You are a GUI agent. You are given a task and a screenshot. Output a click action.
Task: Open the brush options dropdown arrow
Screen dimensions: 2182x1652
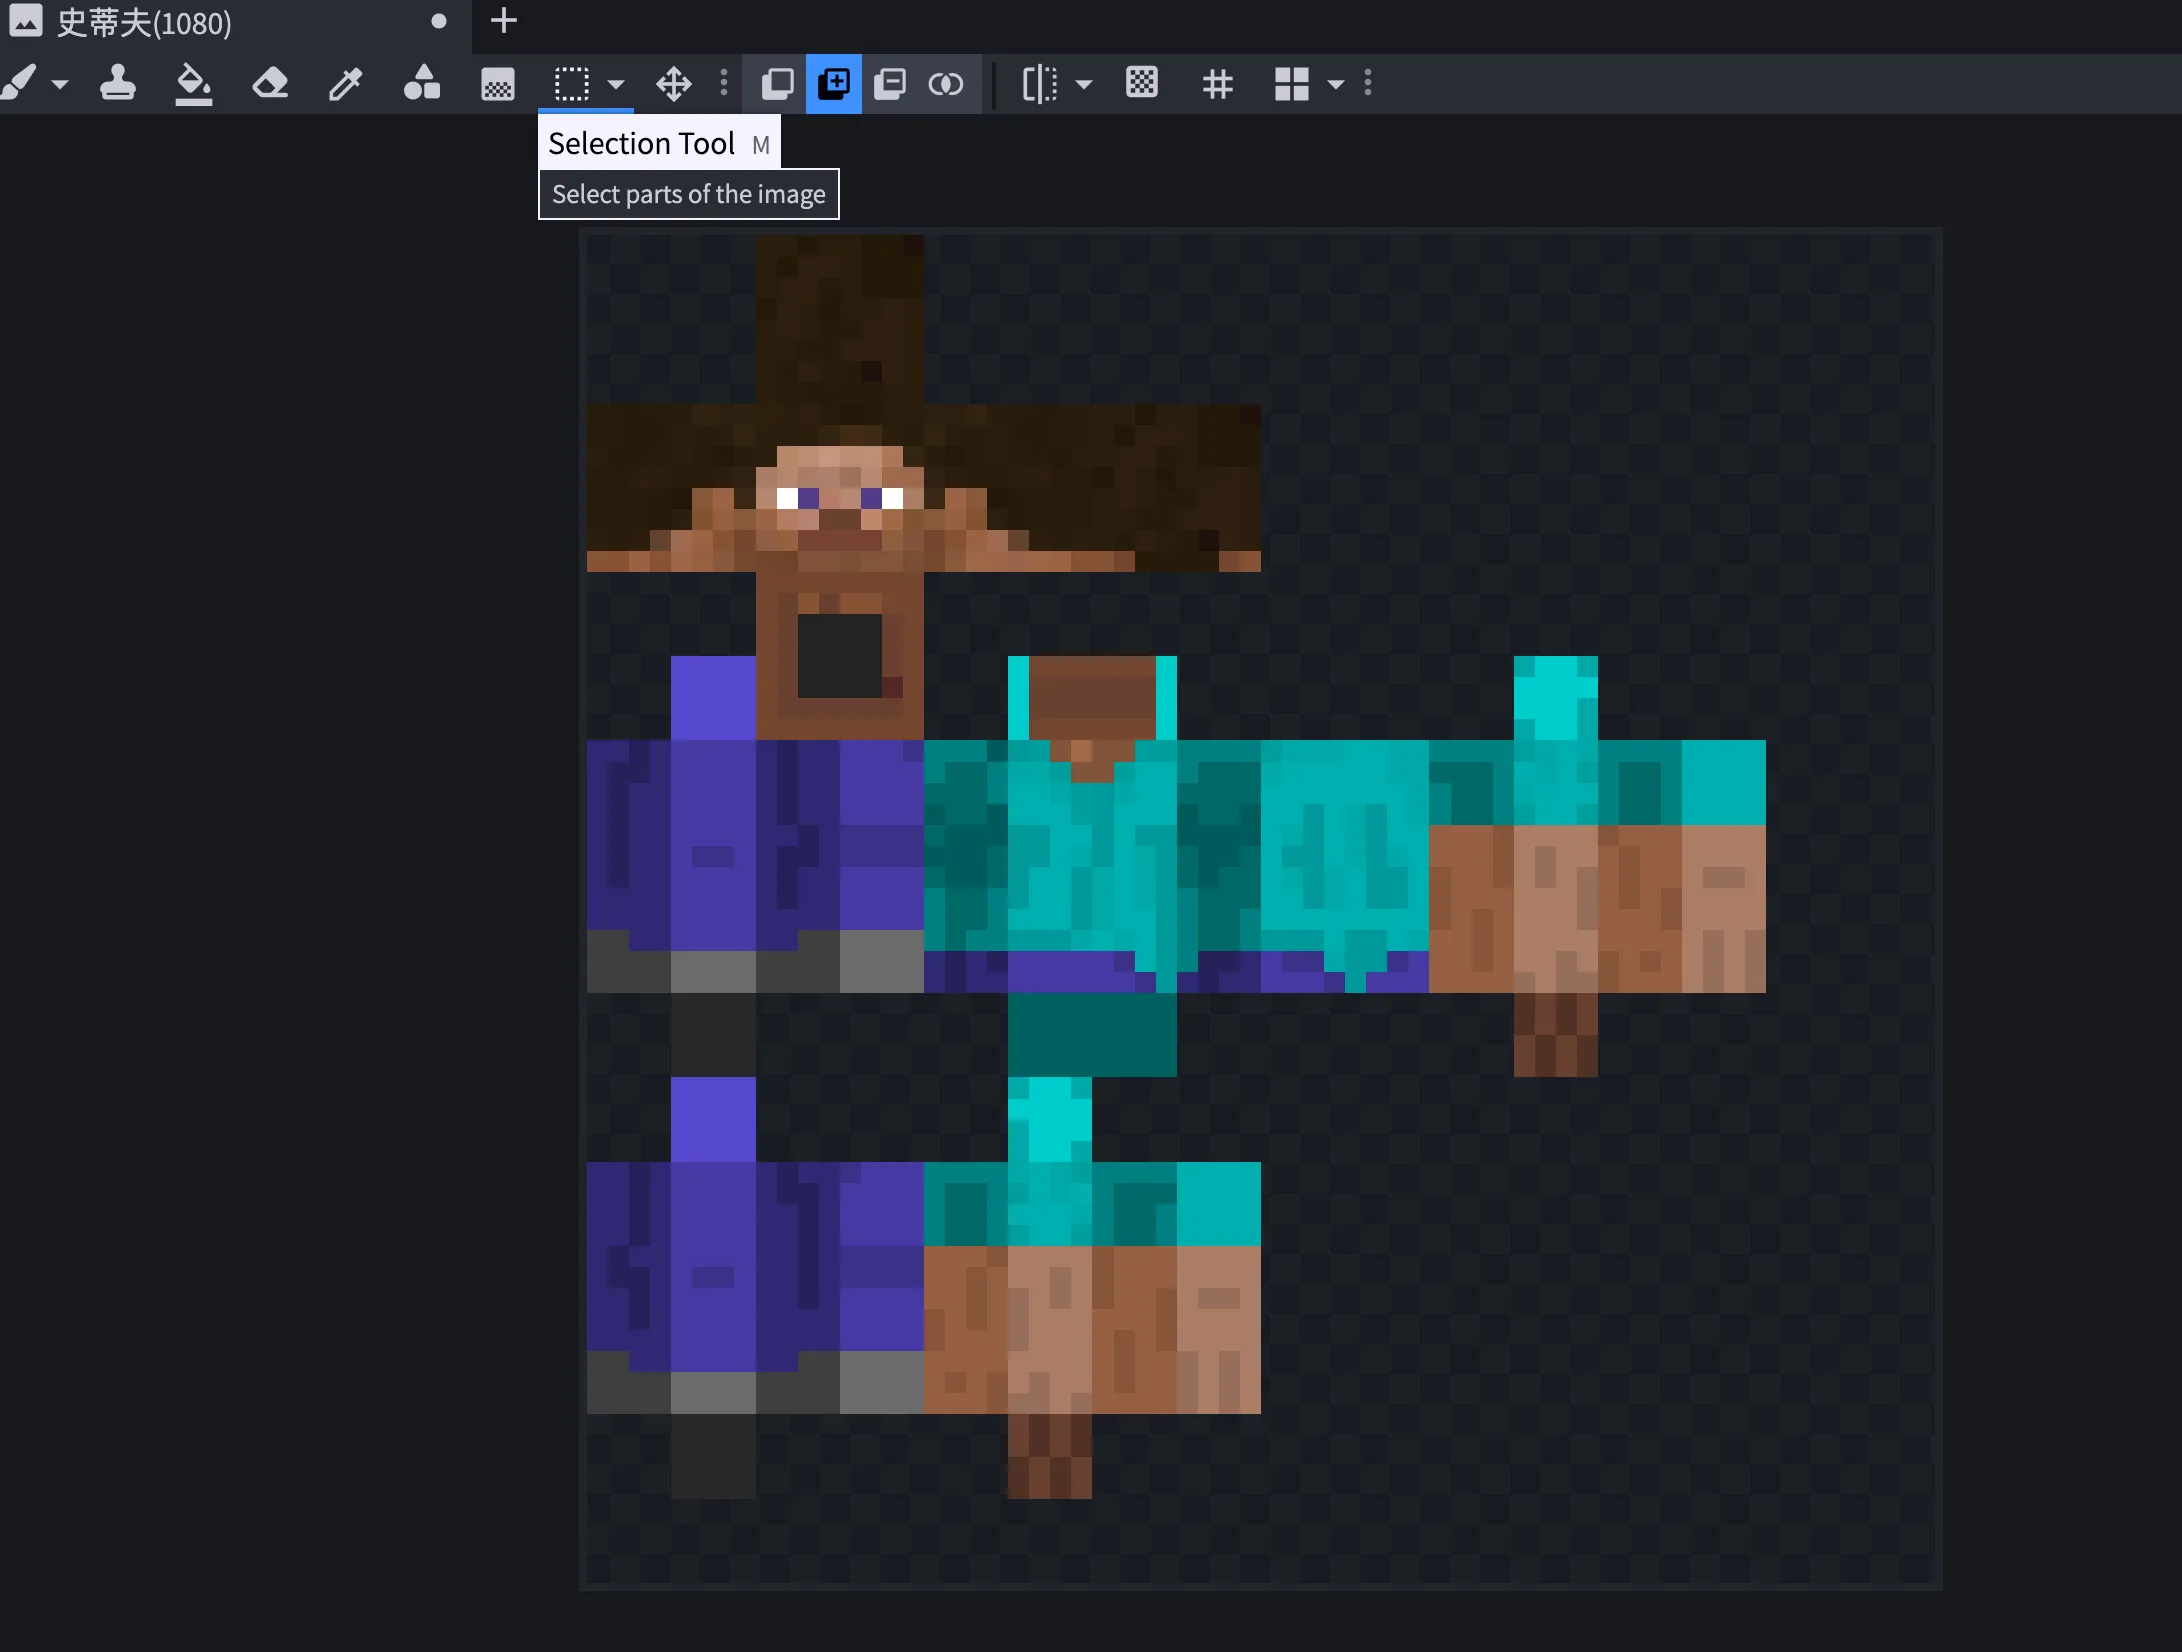pos(60,84)
